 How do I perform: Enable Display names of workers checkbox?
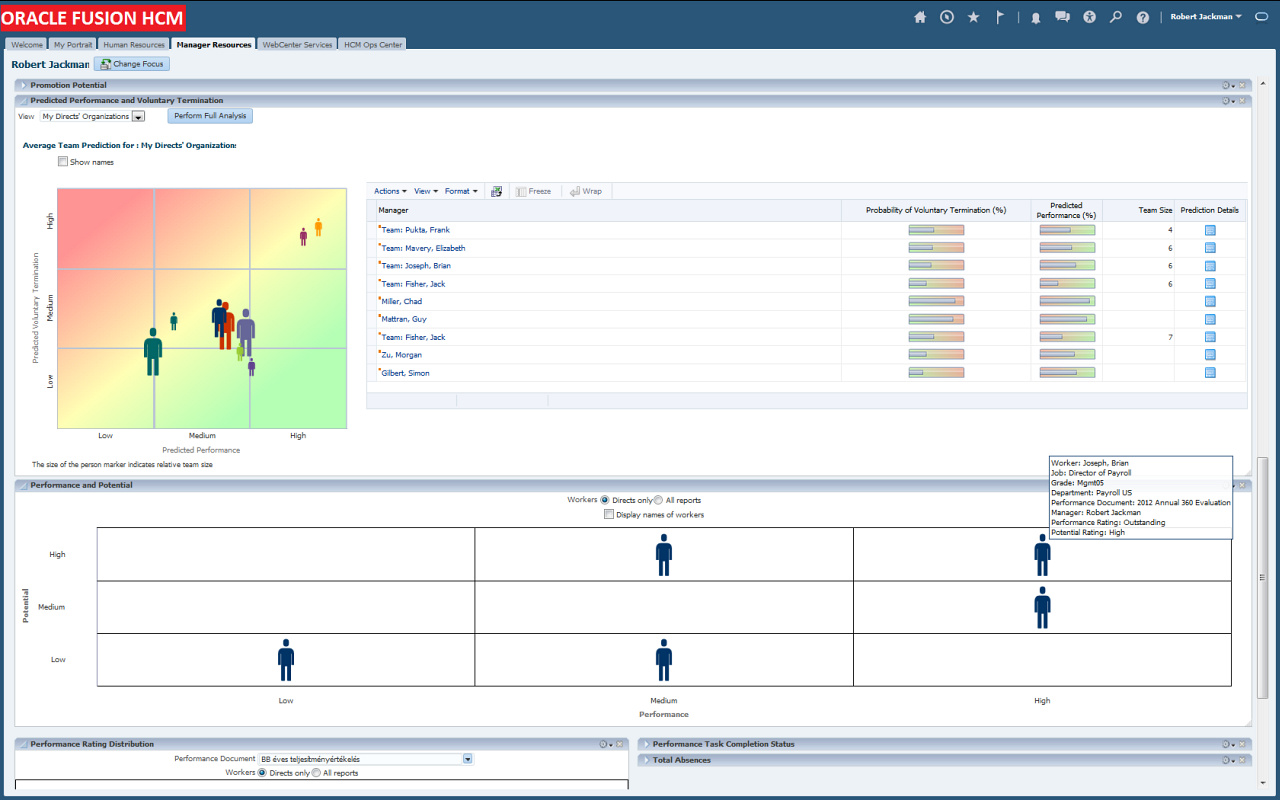click(x=609, y=515)
